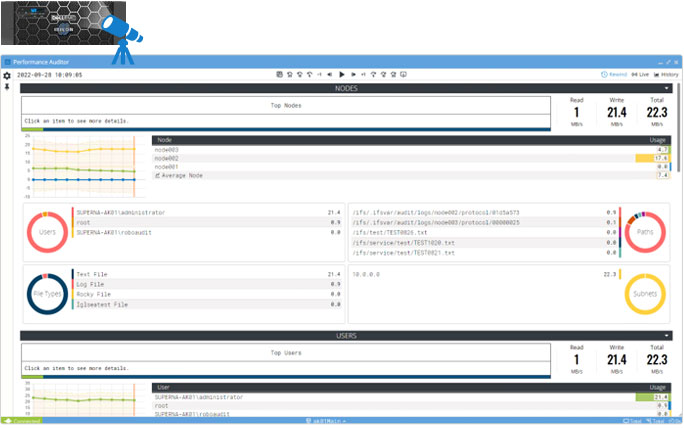Click the Paths donut chart

pyautogui.click(x=645, y=232)
